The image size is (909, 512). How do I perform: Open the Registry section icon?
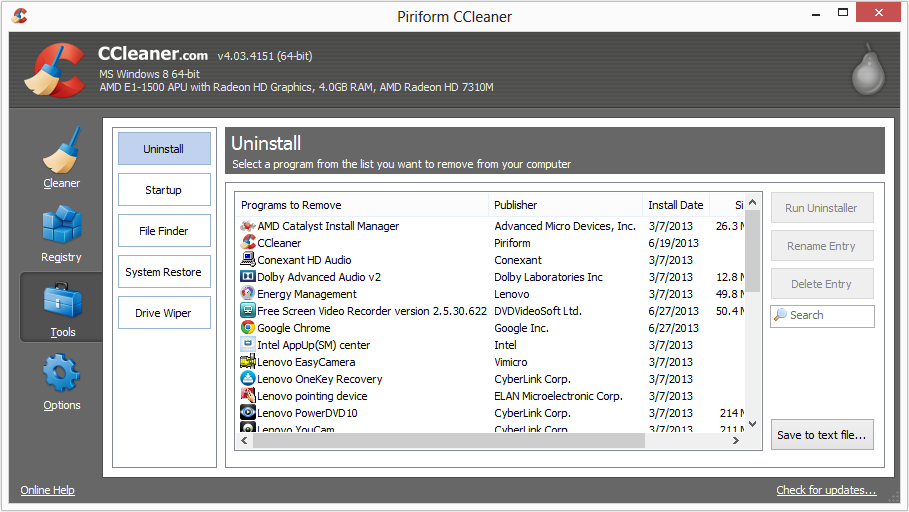(61, 225)
